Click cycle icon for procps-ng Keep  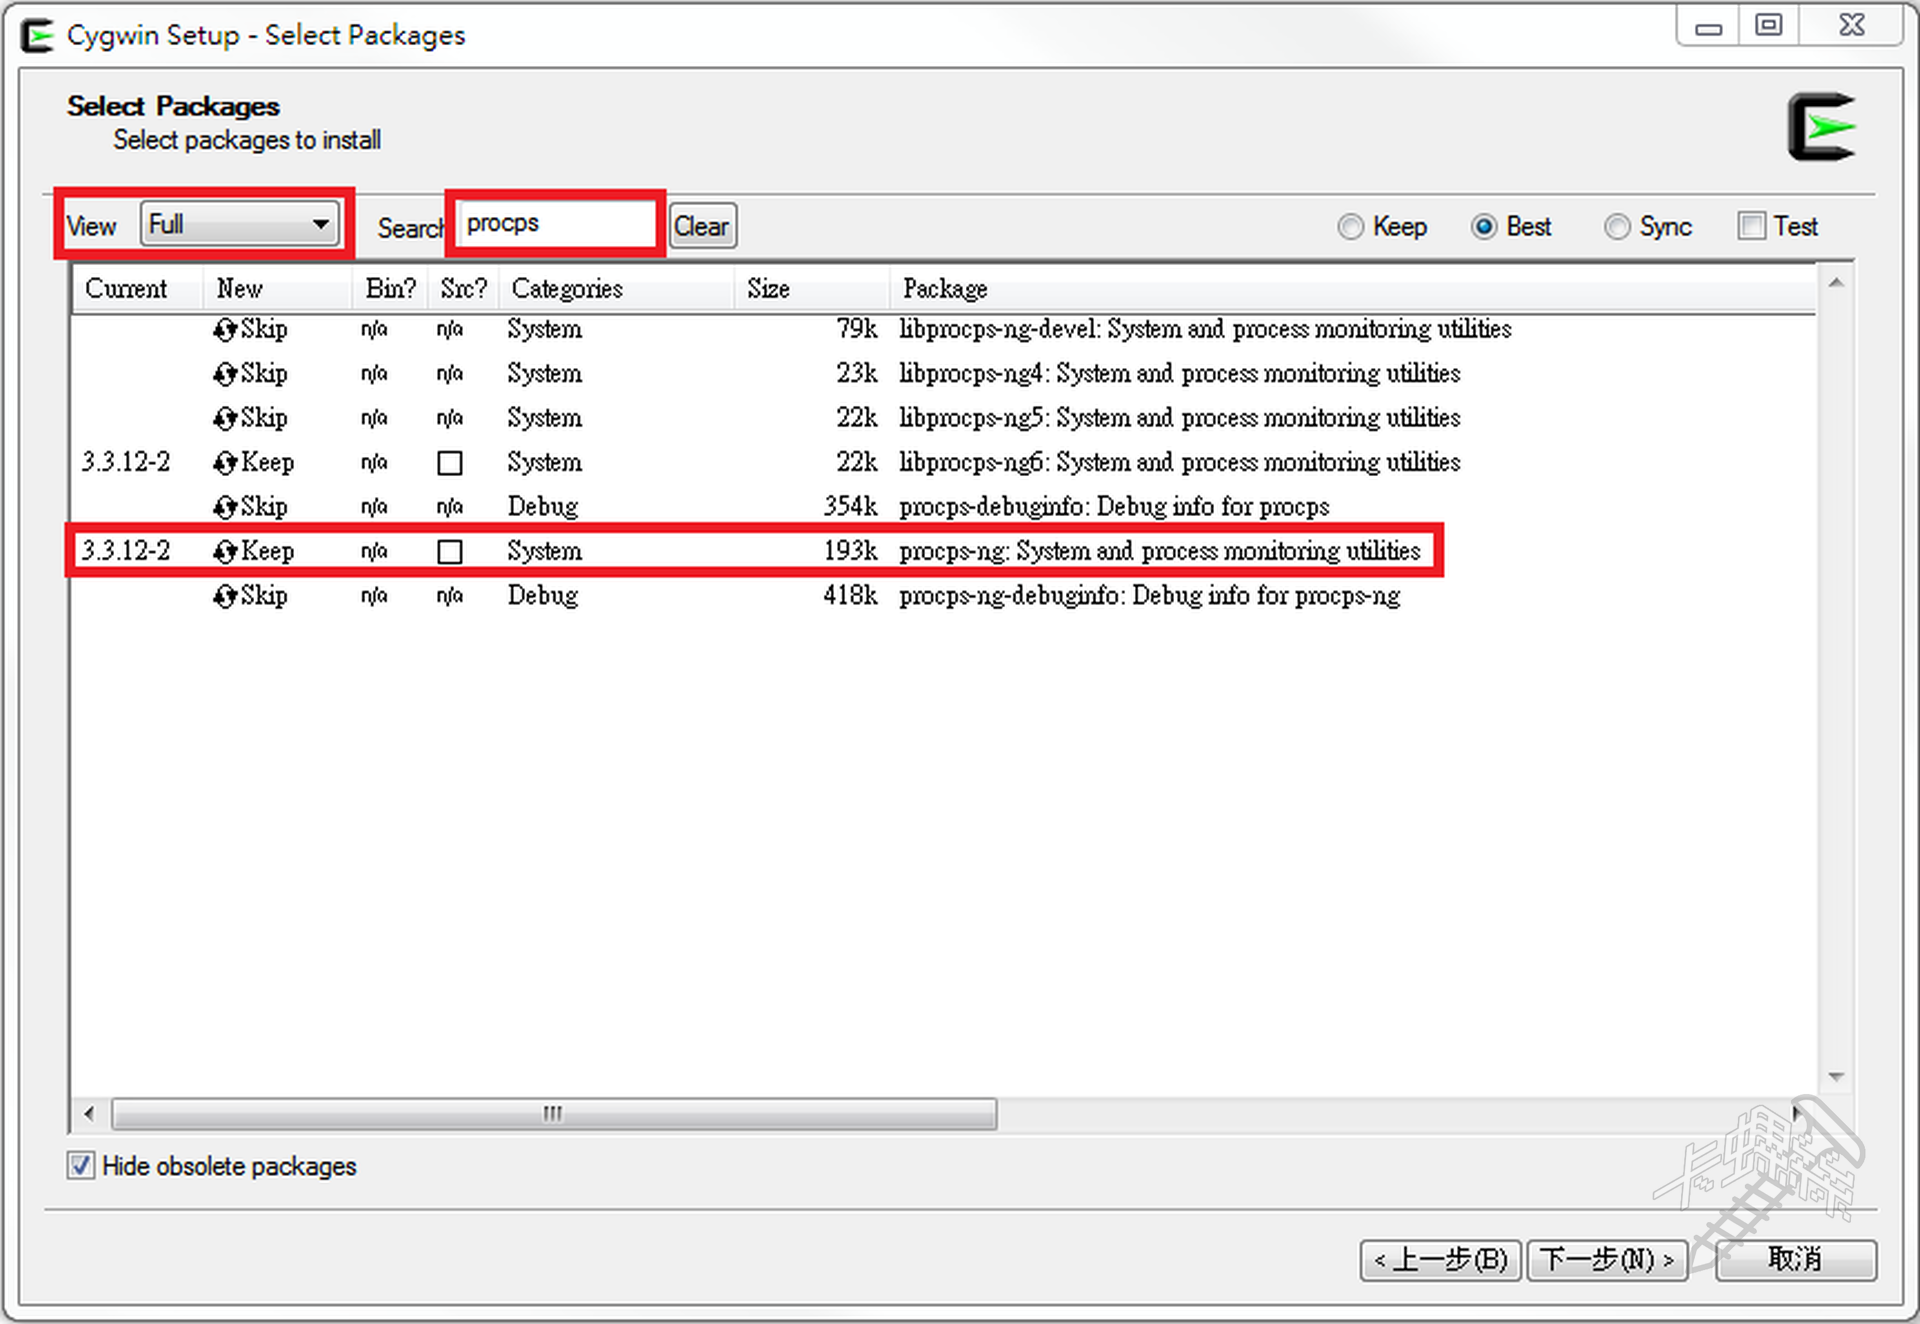tap(225, 551)
